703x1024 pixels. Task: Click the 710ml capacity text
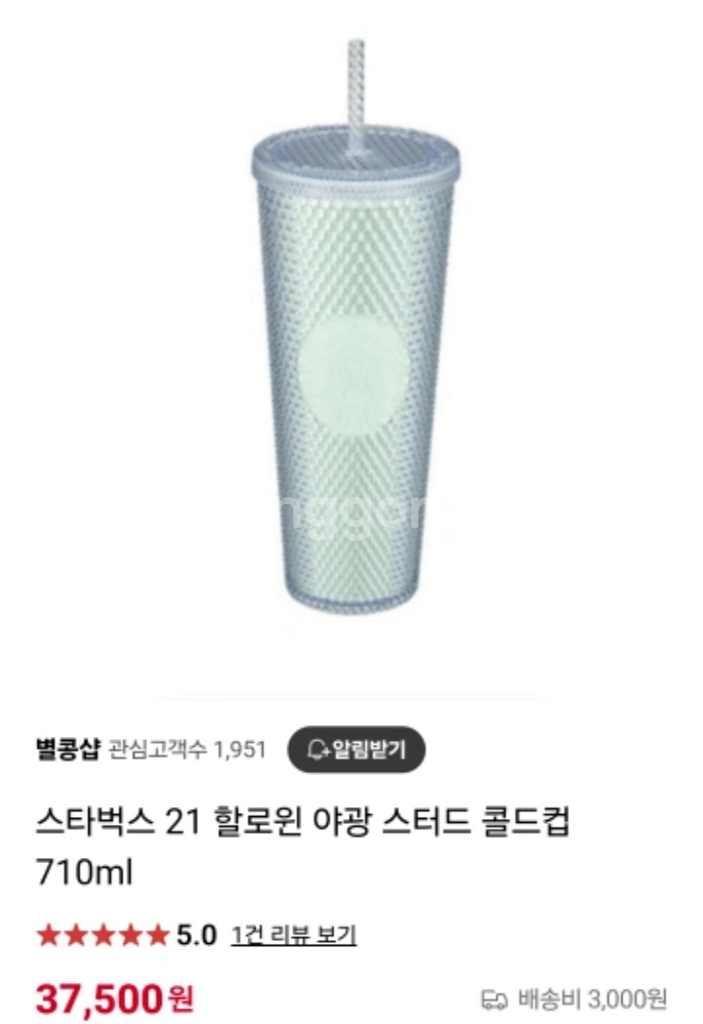[x=84, y=872]
